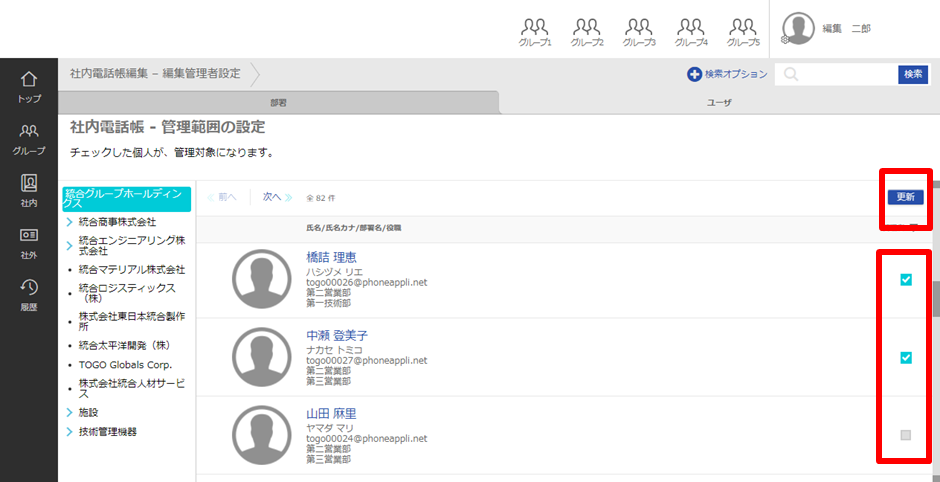Open the 履歴 history icon in sidebar
940x482 pixels.
coord(29,294)
